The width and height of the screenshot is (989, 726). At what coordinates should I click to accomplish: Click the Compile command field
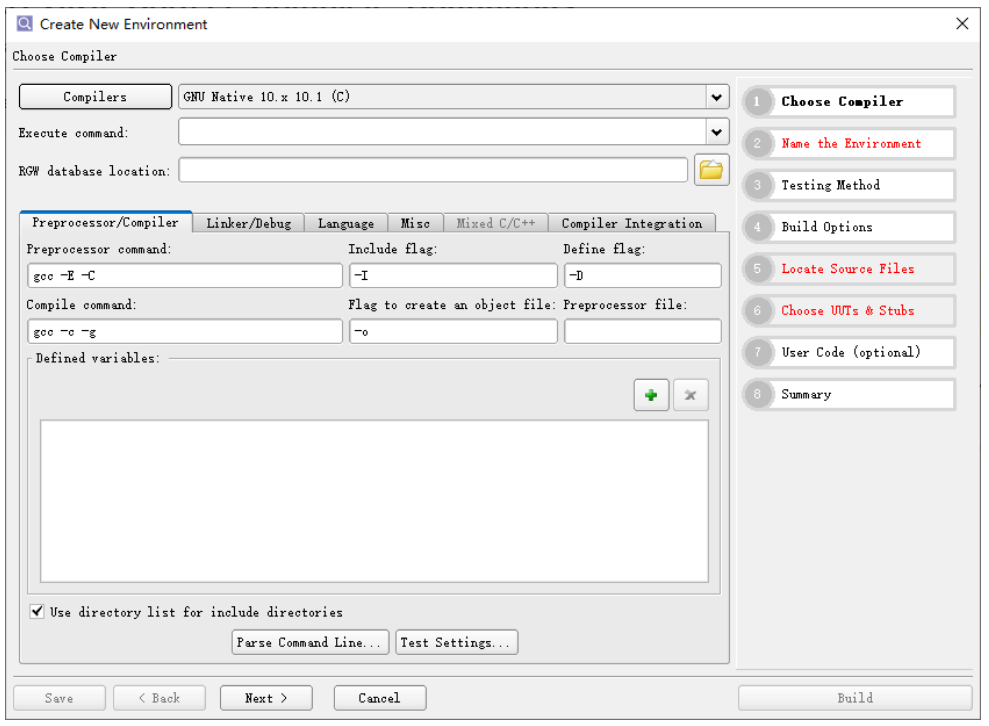(185, 331)
